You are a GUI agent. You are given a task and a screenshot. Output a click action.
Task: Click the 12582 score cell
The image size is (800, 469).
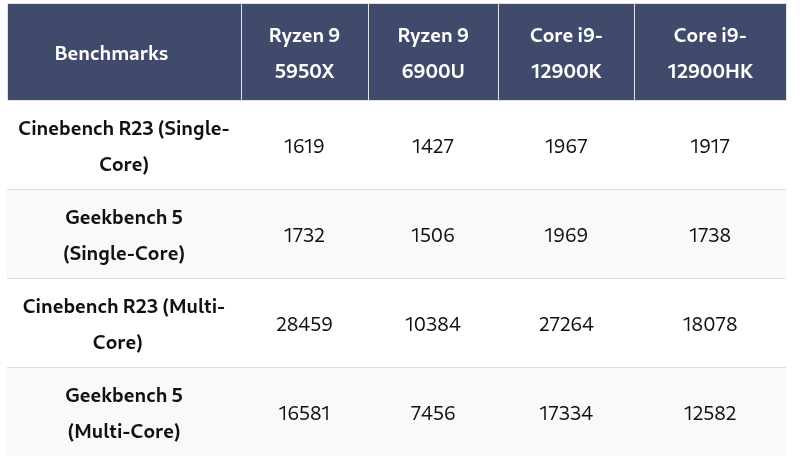point(710,413)
